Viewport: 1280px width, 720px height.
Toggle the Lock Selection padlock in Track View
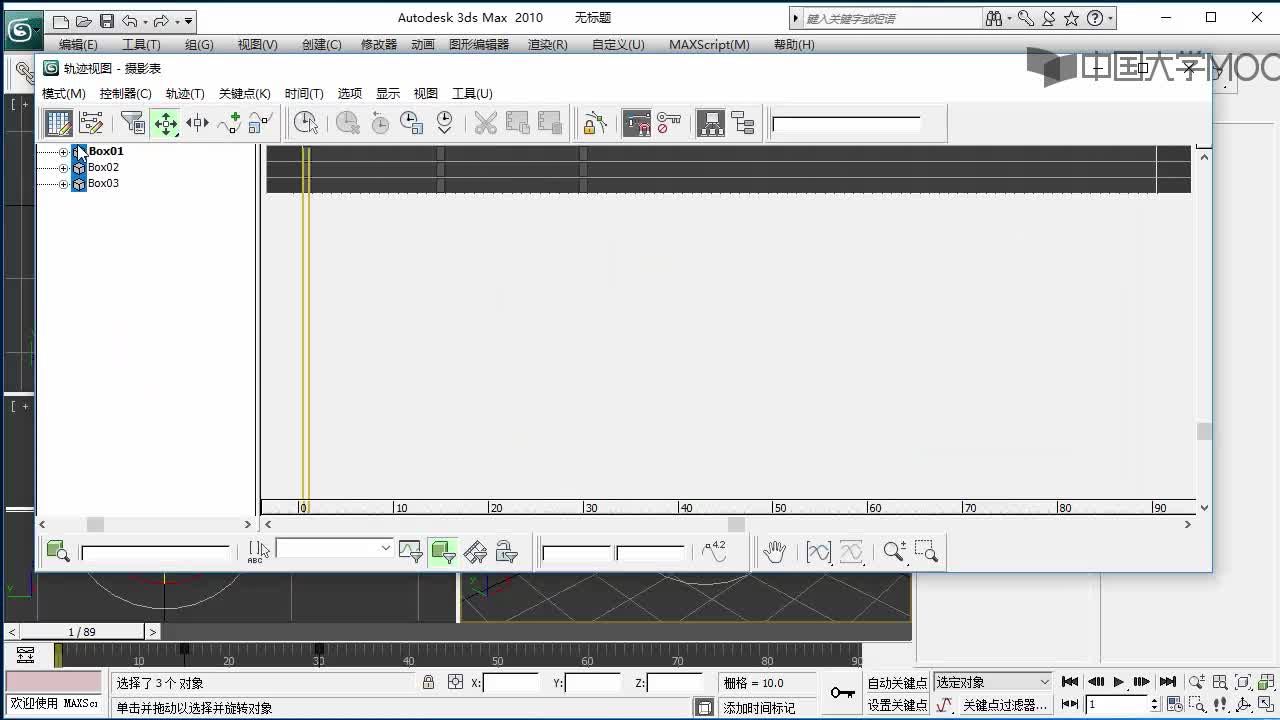click(x=595, y=123)
